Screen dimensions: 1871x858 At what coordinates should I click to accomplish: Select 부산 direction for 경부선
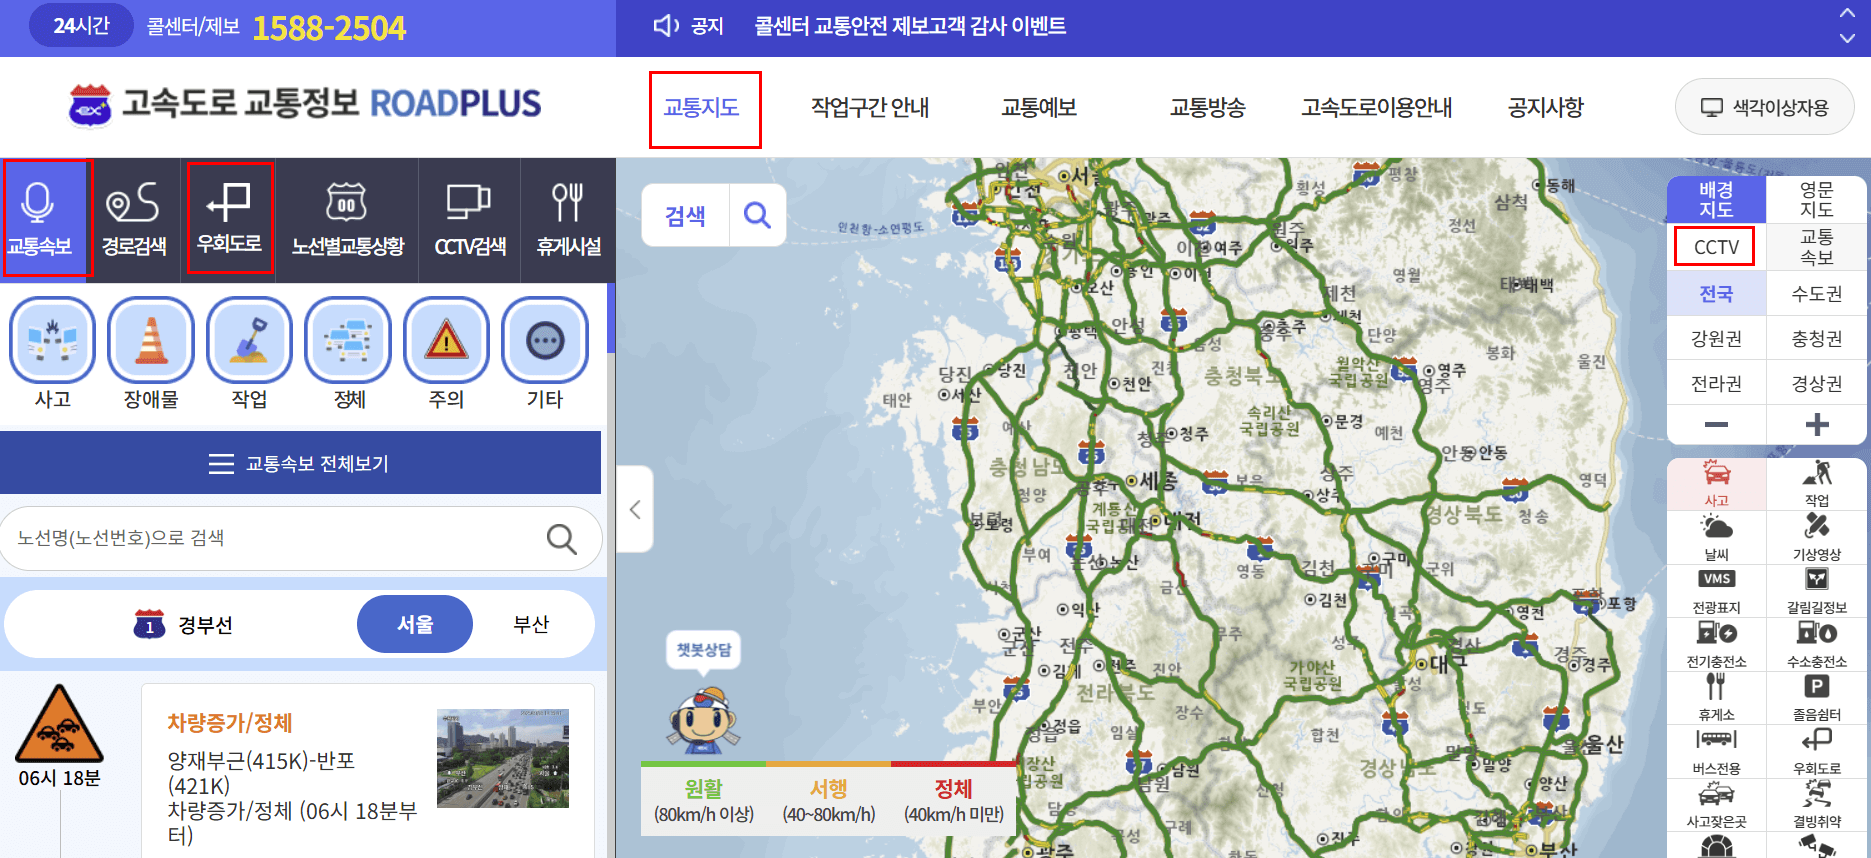(531, 624)
